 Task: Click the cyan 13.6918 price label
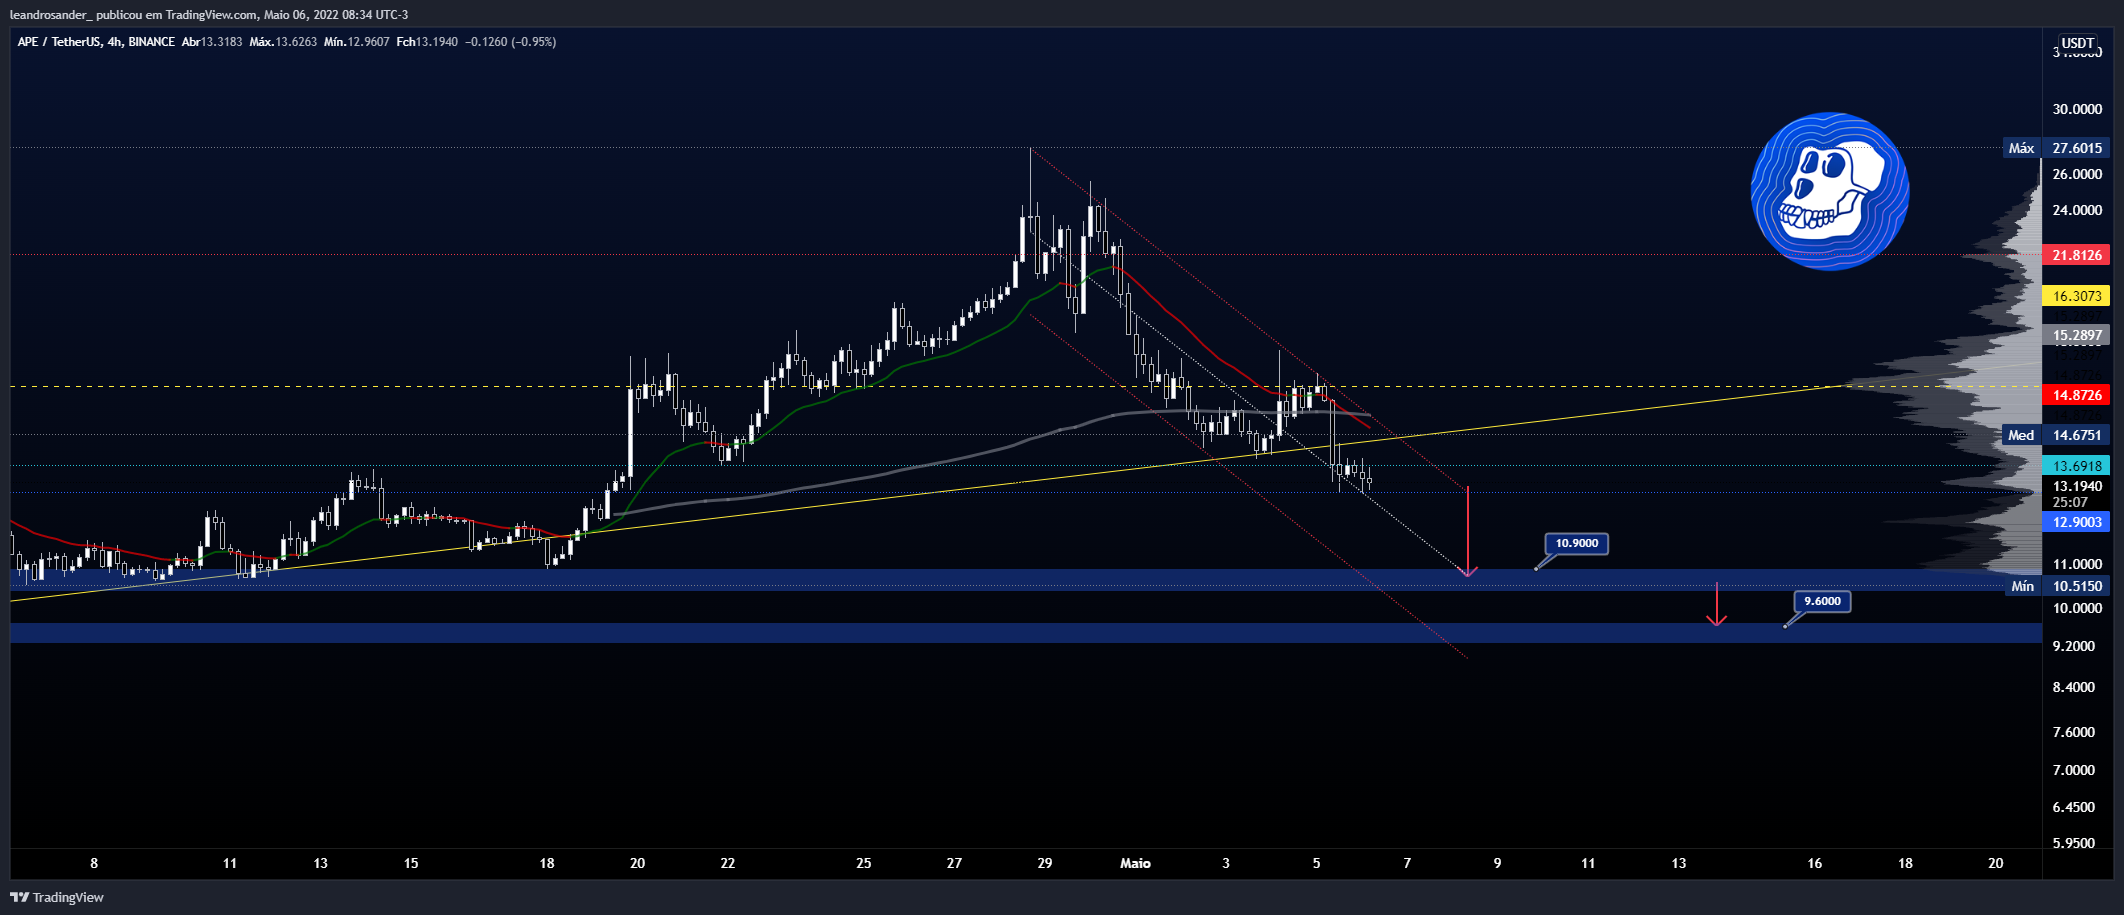[x=2077, y=466]
